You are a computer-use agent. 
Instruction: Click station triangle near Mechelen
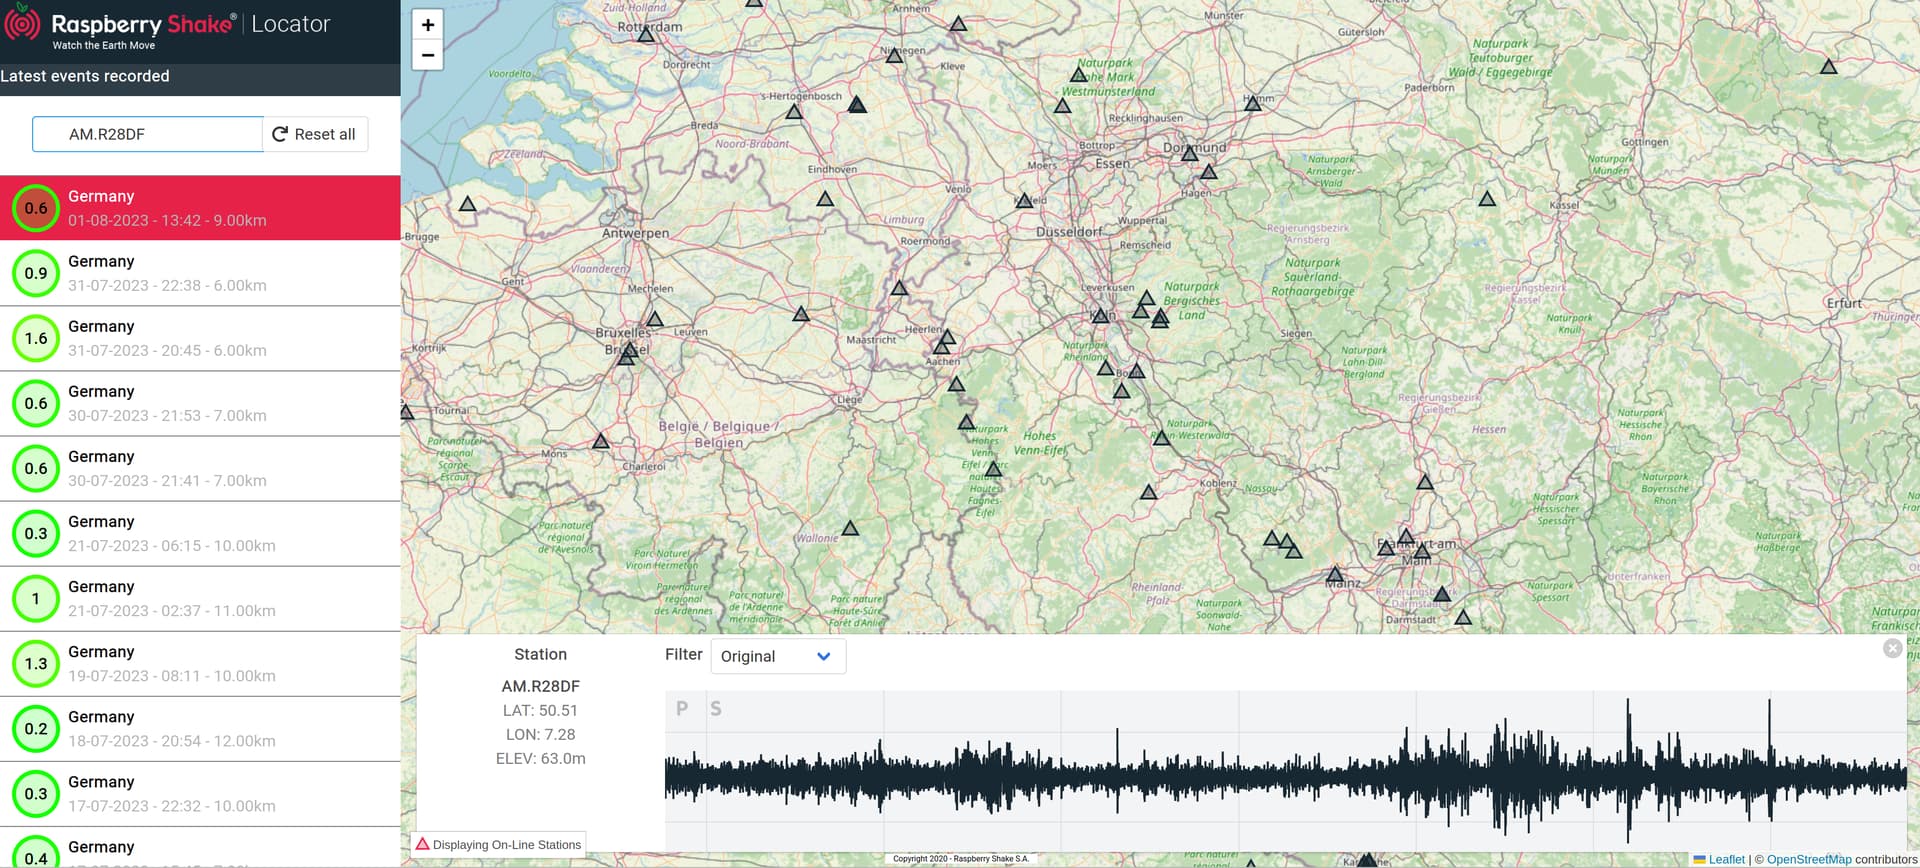pos(654,319)
